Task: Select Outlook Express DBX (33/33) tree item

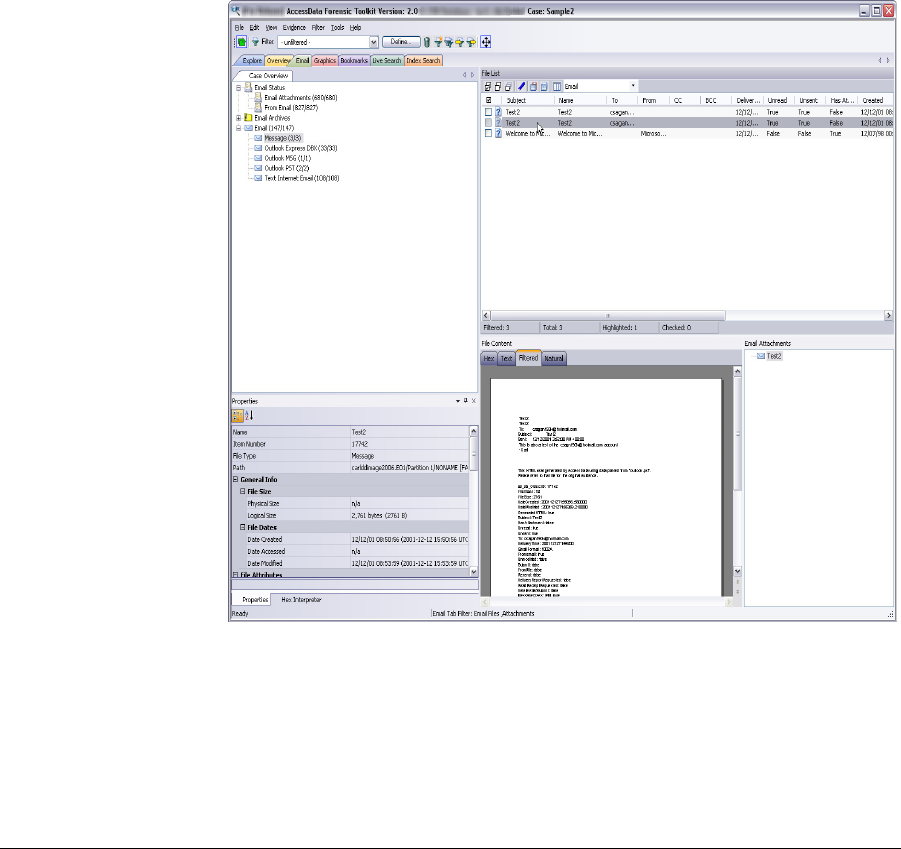Action: point(301,148)
